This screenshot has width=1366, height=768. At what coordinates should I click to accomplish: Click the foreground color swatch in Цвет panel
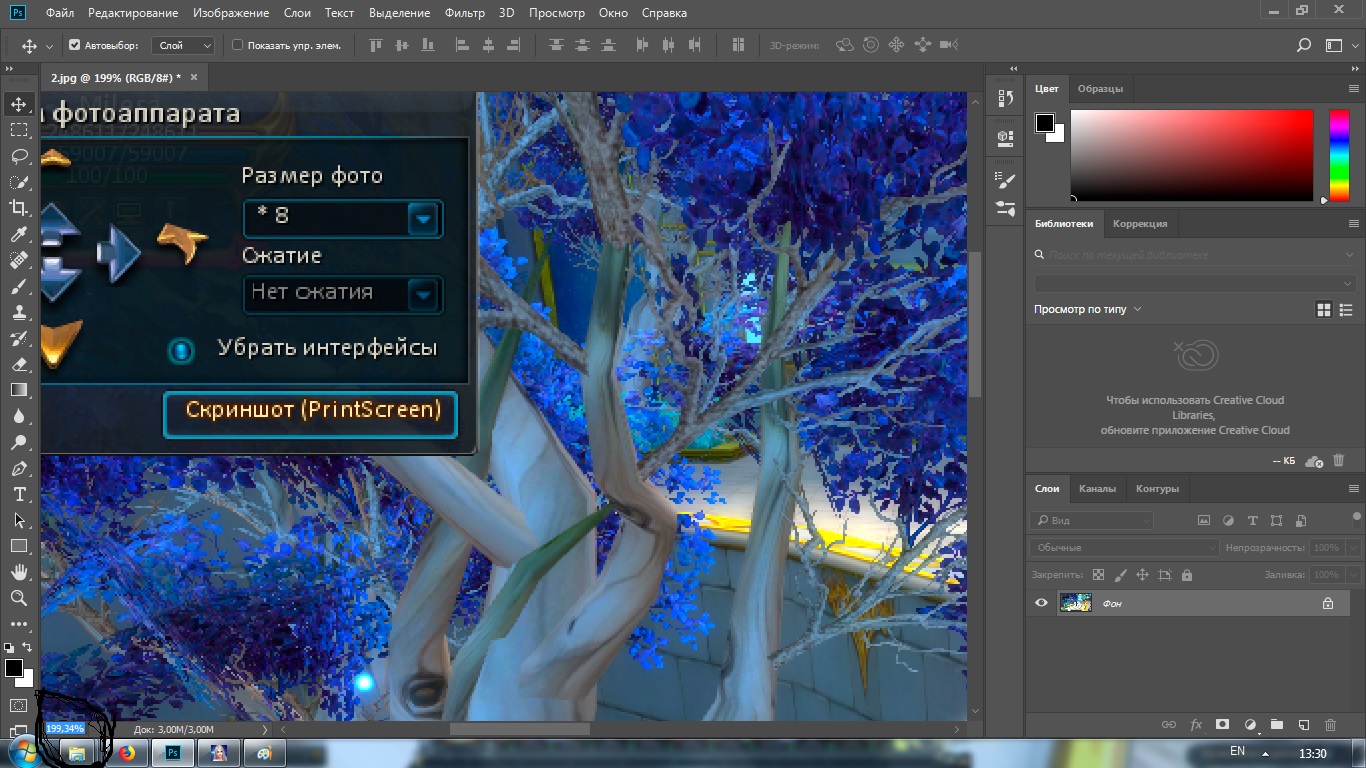coord(1045,123)
